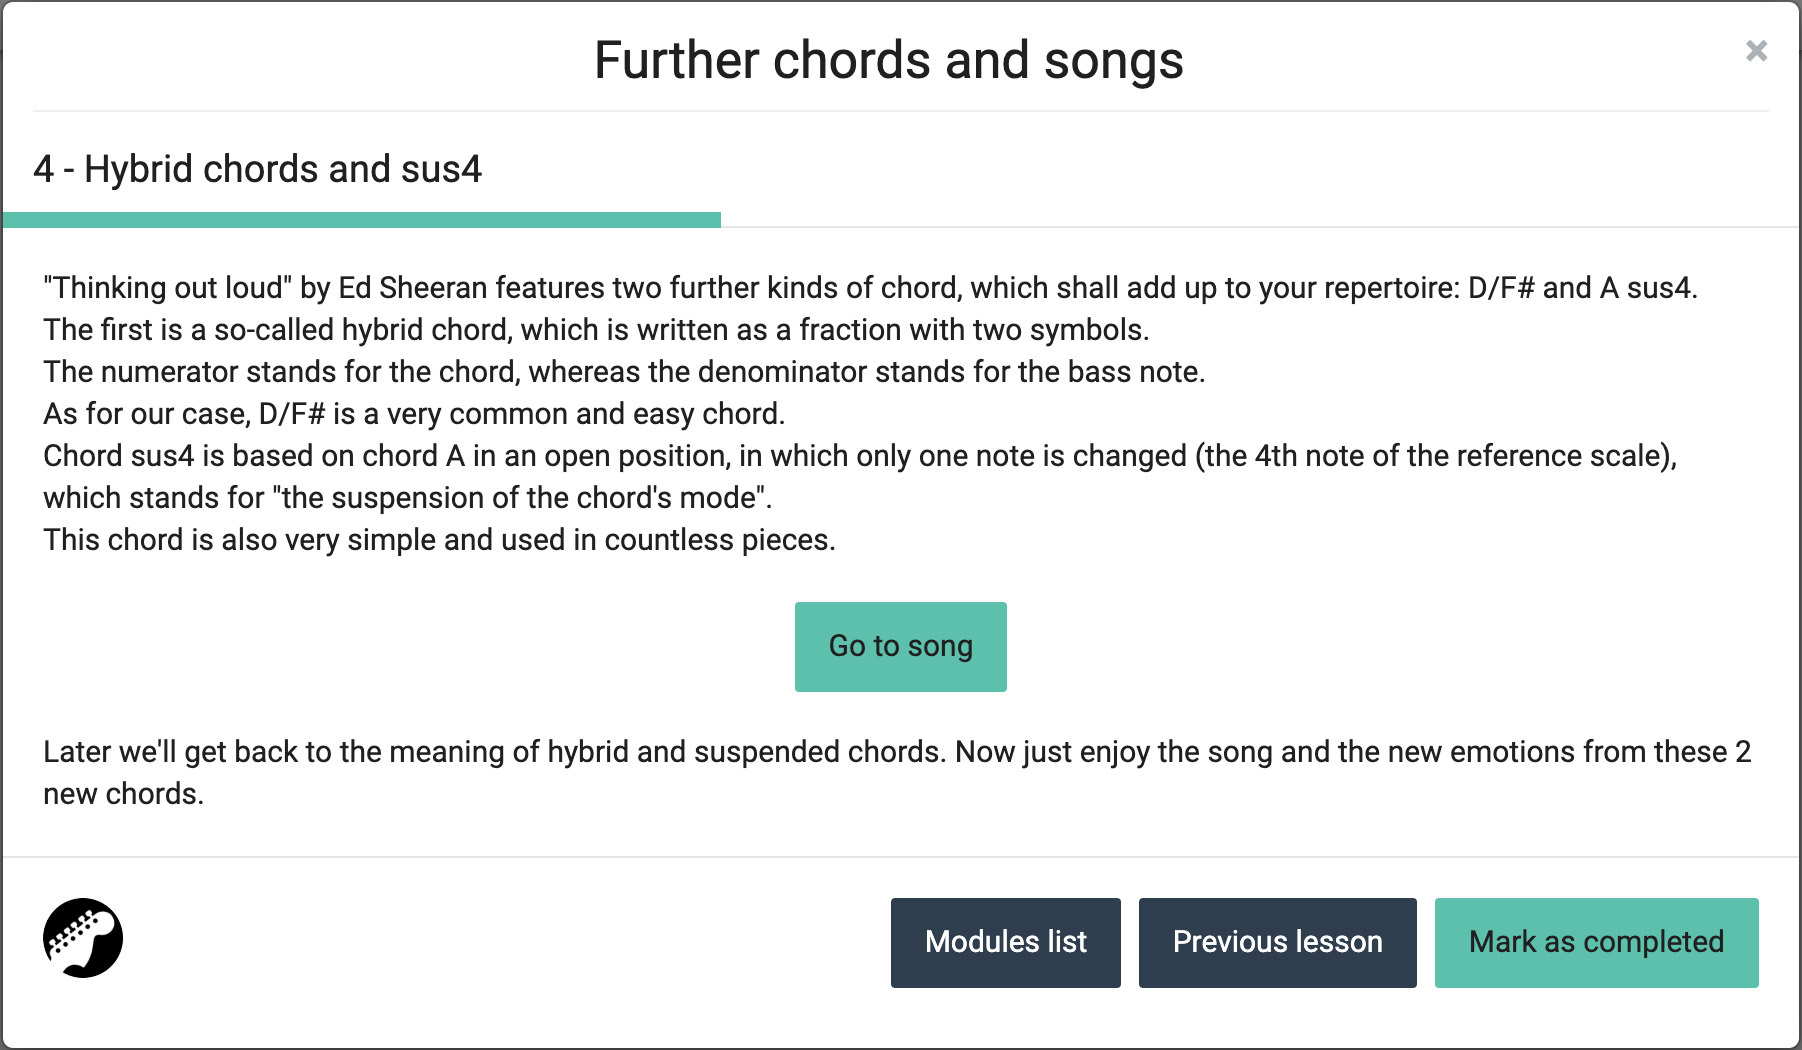The height and width of the screenshot is (1050, 1802).
Task: Click the dismiss icon above the lesson text
Action: 1756,50
